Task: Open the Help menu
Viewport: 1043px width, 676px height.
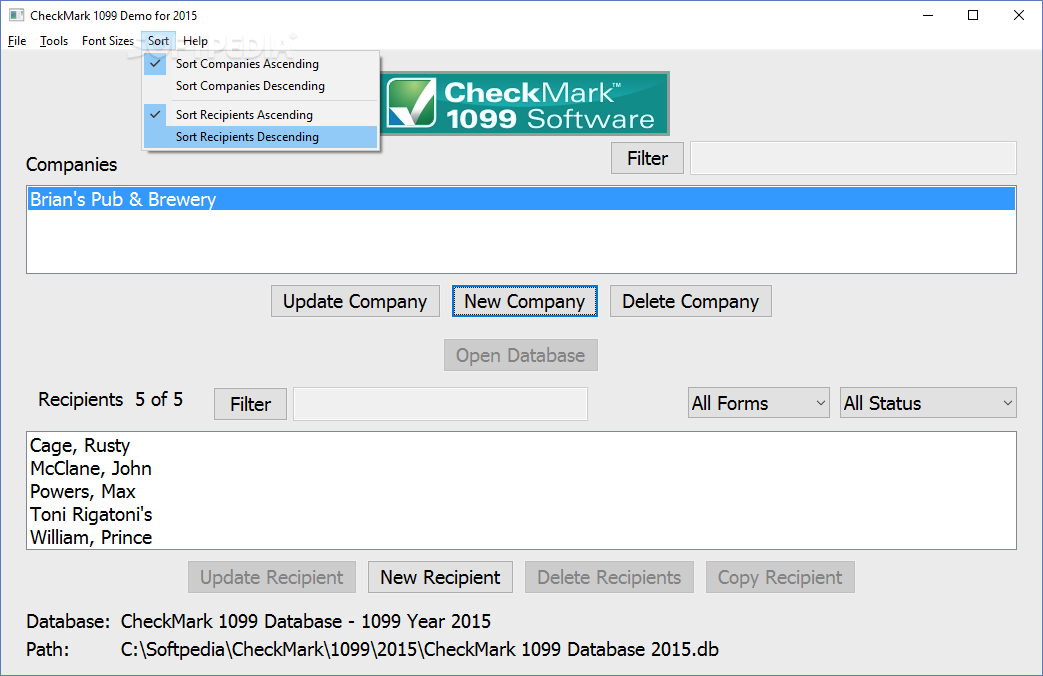Action: click(x=196, y=41)
